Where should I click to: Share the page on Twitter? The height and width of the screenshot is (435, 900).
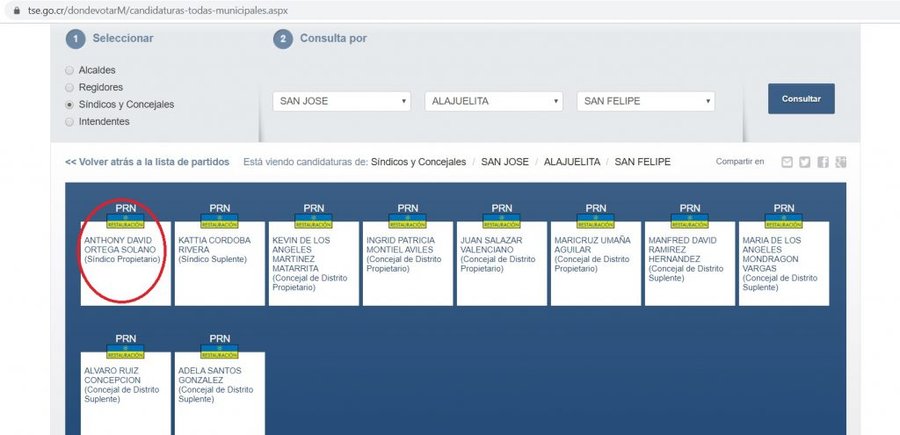805,162
